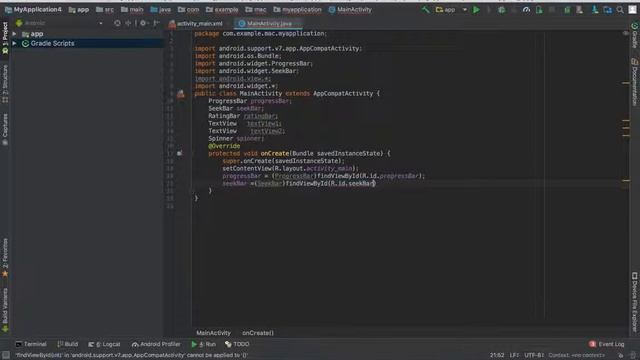Click MainActivity in bottom editor breadcrumb
The height and width of the screenshot is (360, 640).
coord(213,333)
